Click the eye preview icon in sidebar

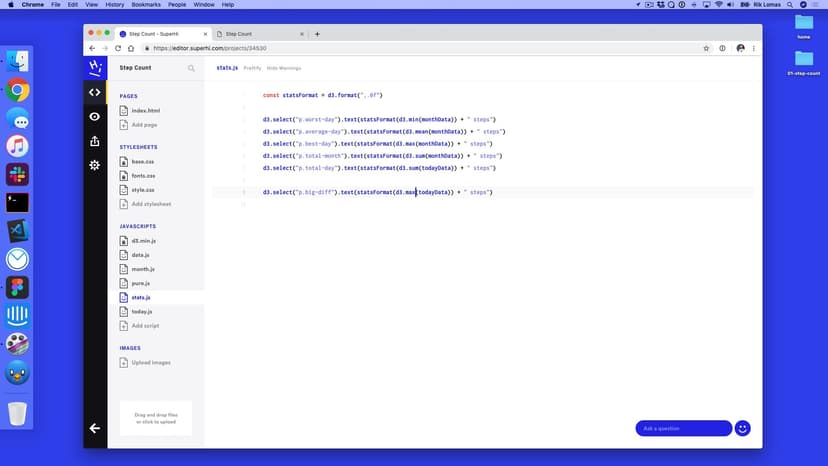(95, 116)
